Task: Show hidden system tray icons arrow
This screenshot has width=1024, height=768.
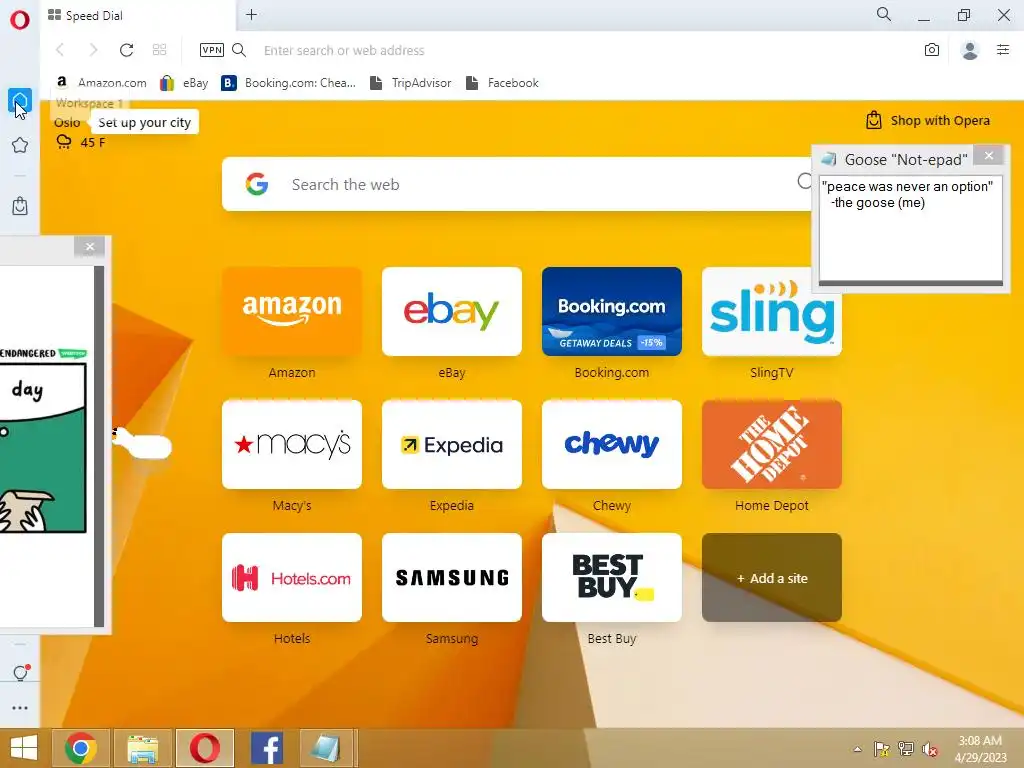Action: [857, 749]
